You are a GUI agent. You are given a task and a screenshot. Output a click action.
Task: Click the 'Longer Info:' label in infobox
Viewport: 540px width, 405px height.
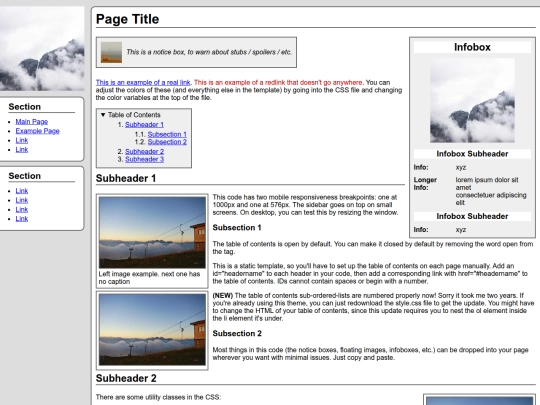(x=425, y=184)
